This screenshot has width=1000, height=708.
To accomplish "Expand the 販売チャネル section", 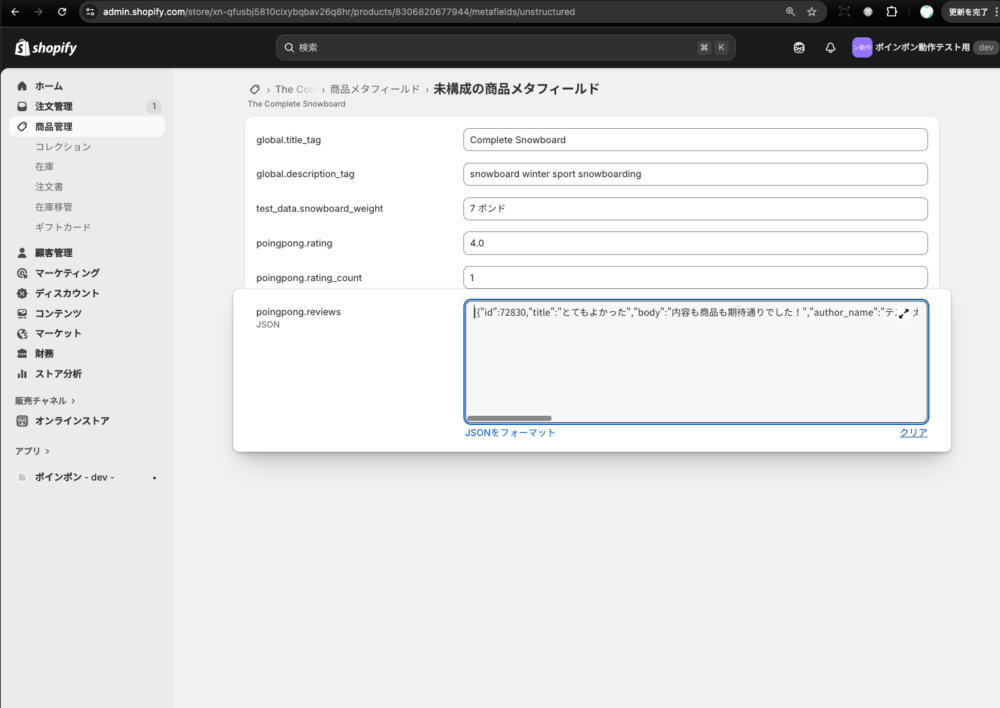I will (45, 400).
